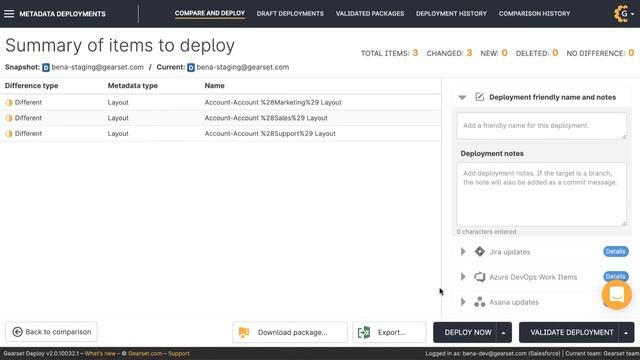Click the Export button
640x360 pixels.
[389, 332]
